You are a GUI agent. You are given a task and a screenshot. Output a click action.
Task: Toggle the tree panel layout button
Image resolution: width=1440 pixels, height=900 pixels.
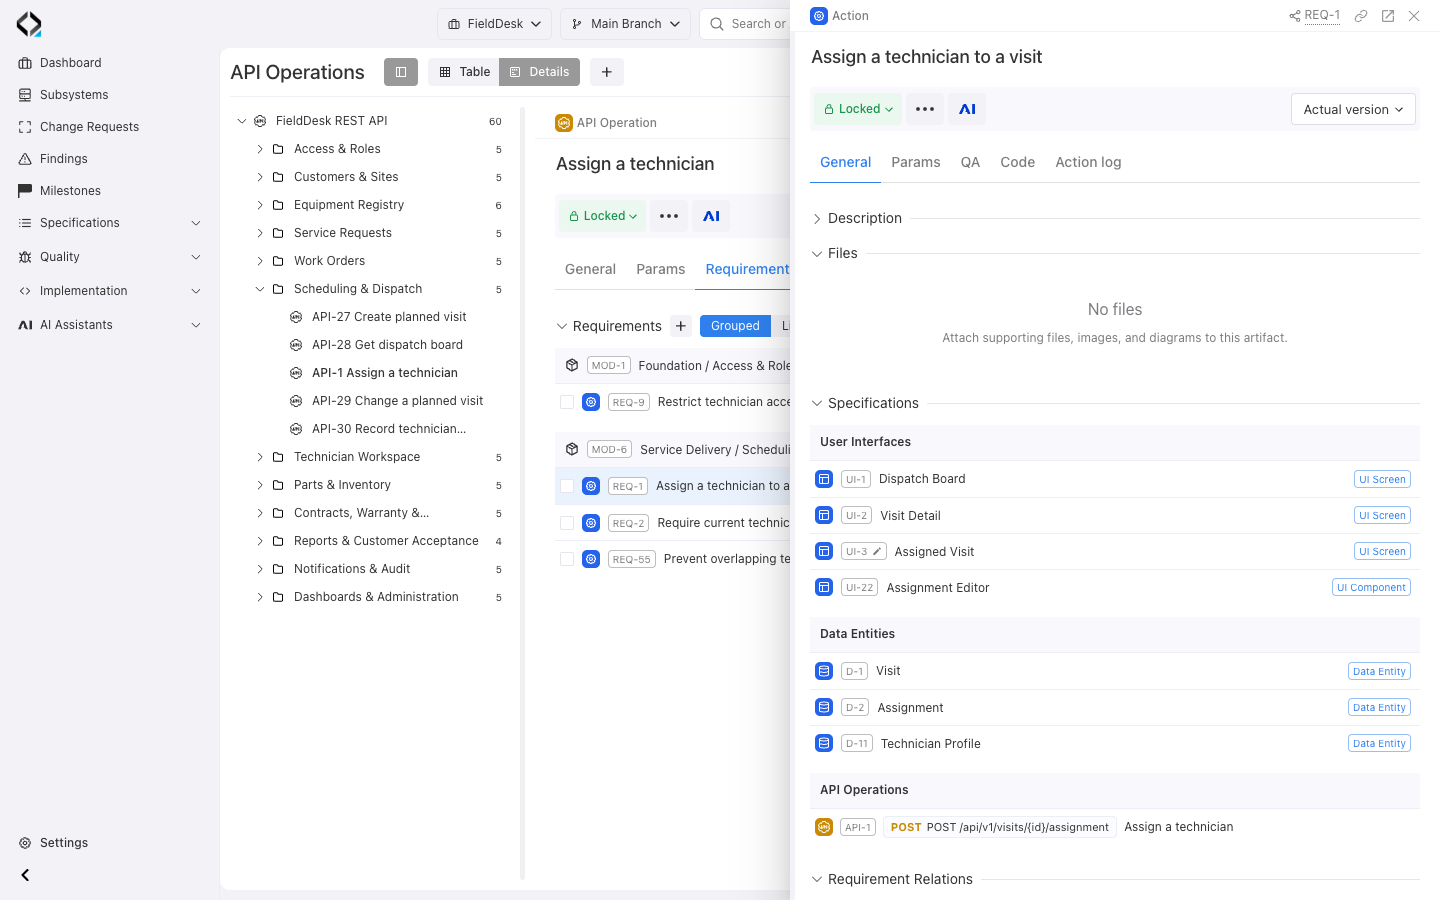point(401,72)
